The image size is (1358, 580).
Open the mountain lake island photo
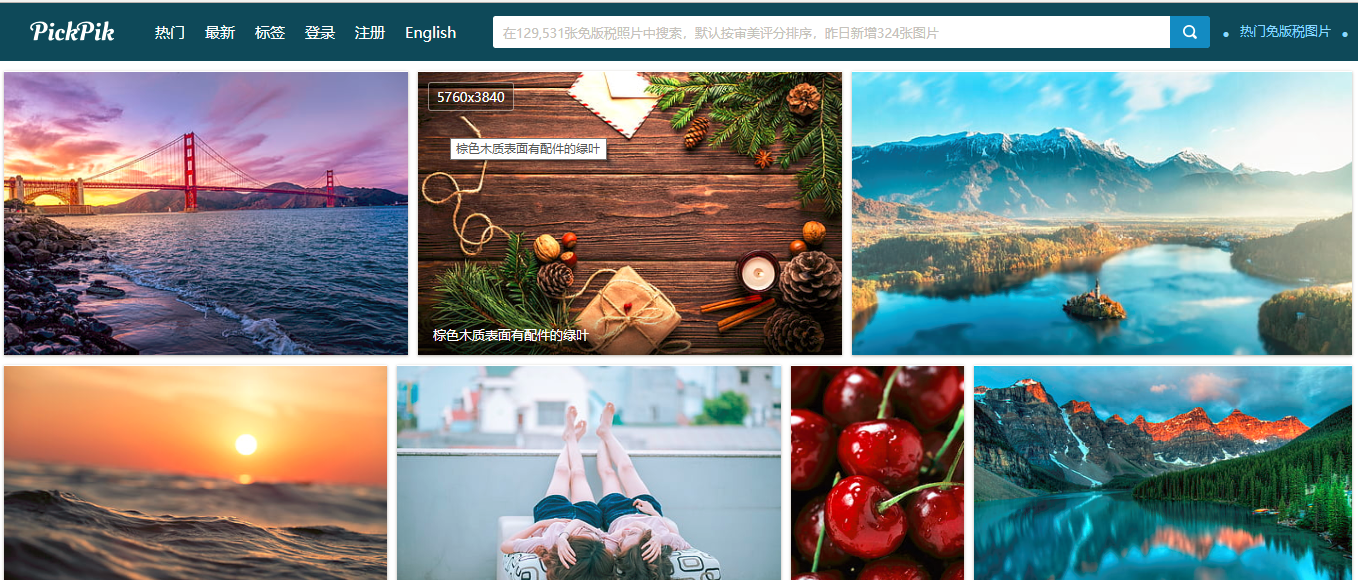(1102, 213)
